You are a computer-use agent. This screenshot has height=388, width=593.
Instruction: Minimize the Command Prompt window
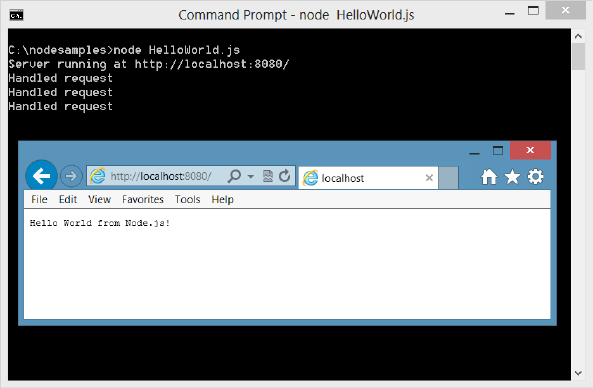[510, 14]
